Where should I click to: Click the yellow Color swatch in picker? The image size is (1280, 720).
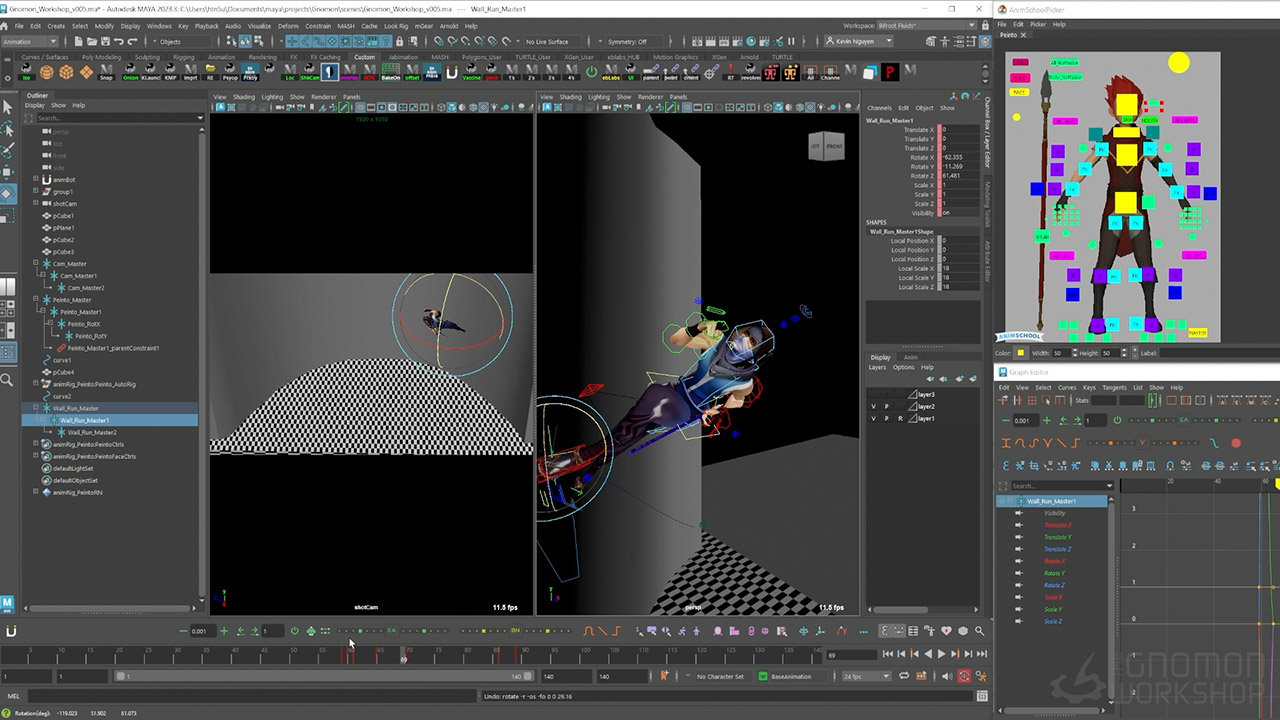tap(1021, 353)
